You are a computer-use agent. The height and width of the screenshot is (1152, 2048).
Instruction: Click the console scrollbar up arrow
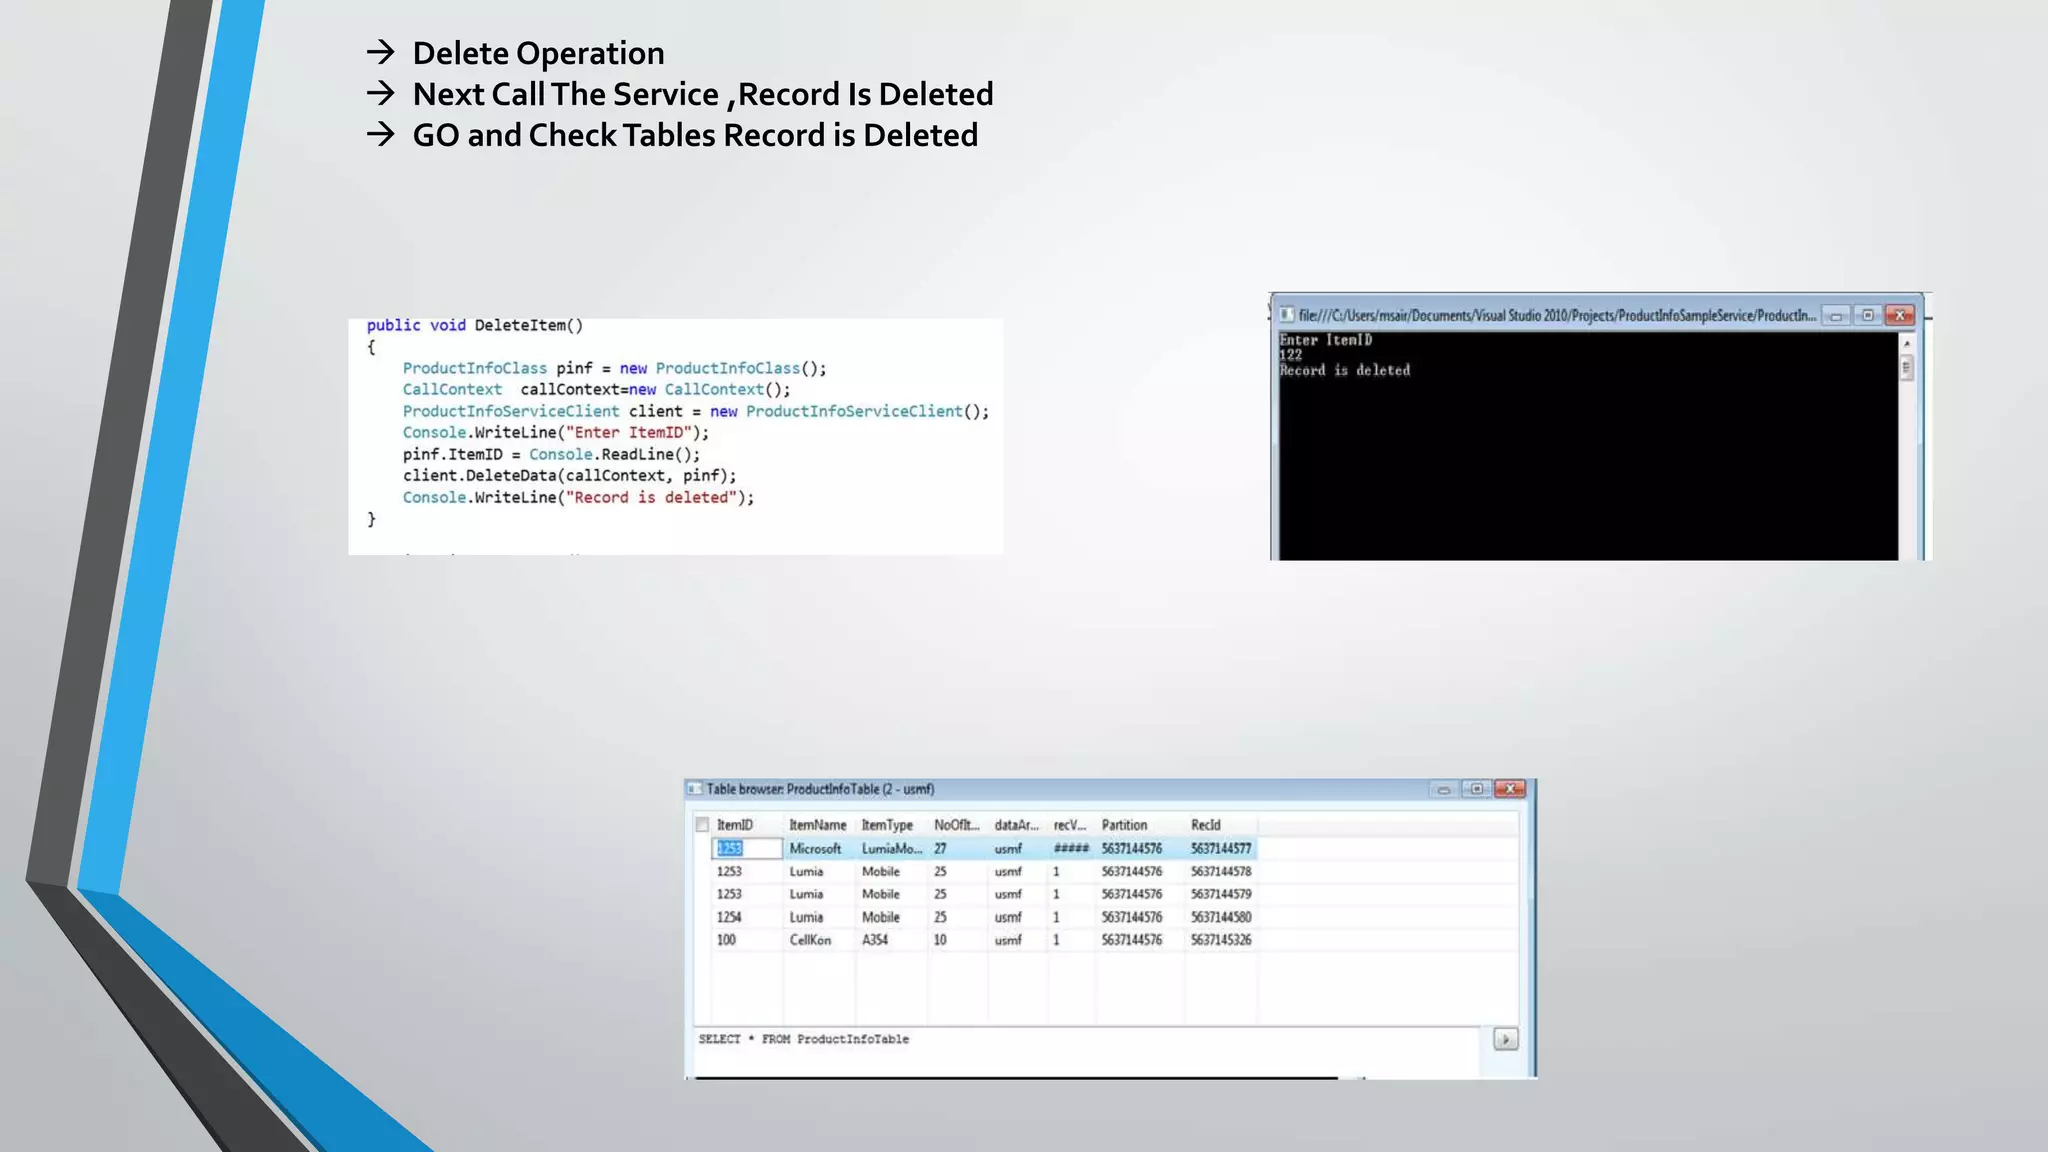(1907, 344)
